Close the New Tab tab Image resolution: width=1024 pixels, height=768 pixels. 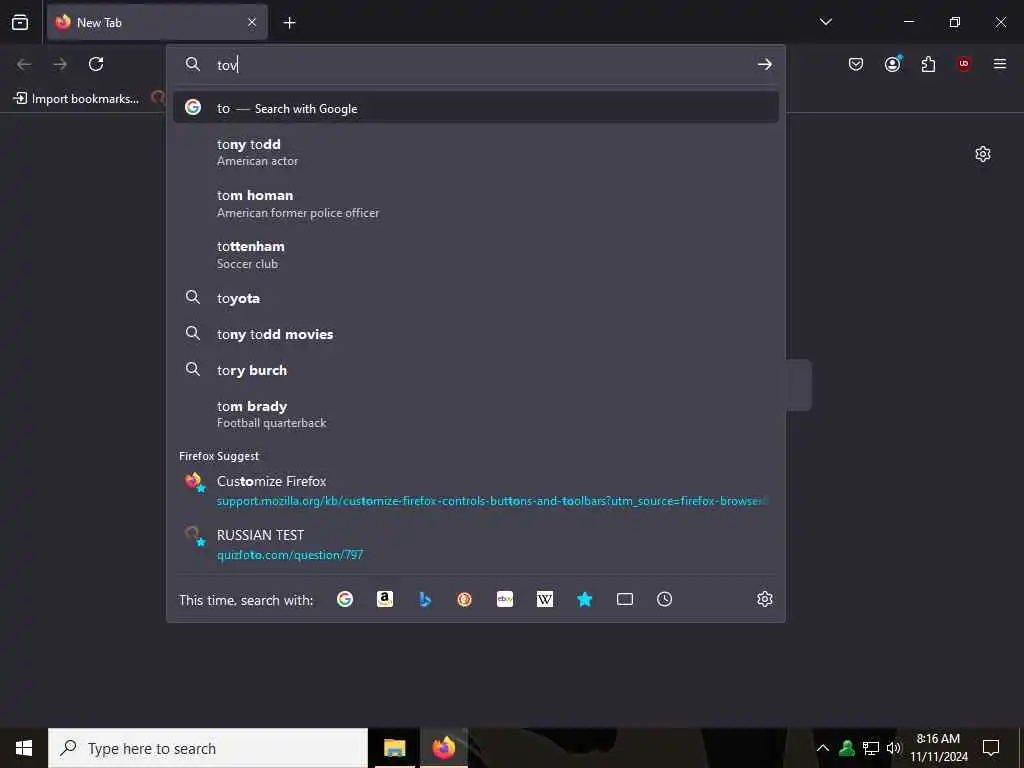252,22
